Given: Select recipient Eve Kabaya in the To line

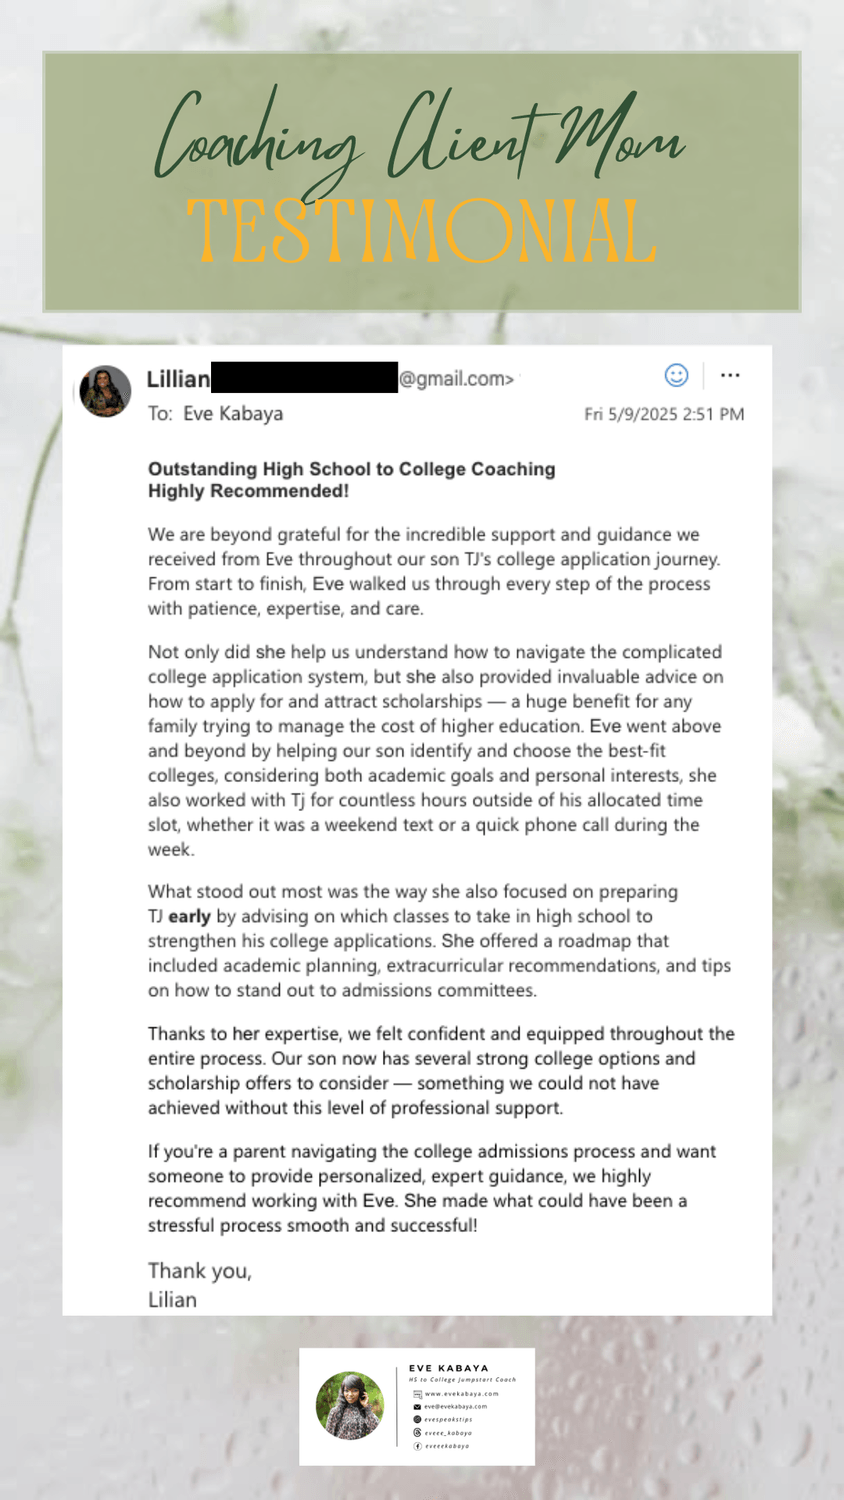Looking at the screenshot, I should (233, 413).
